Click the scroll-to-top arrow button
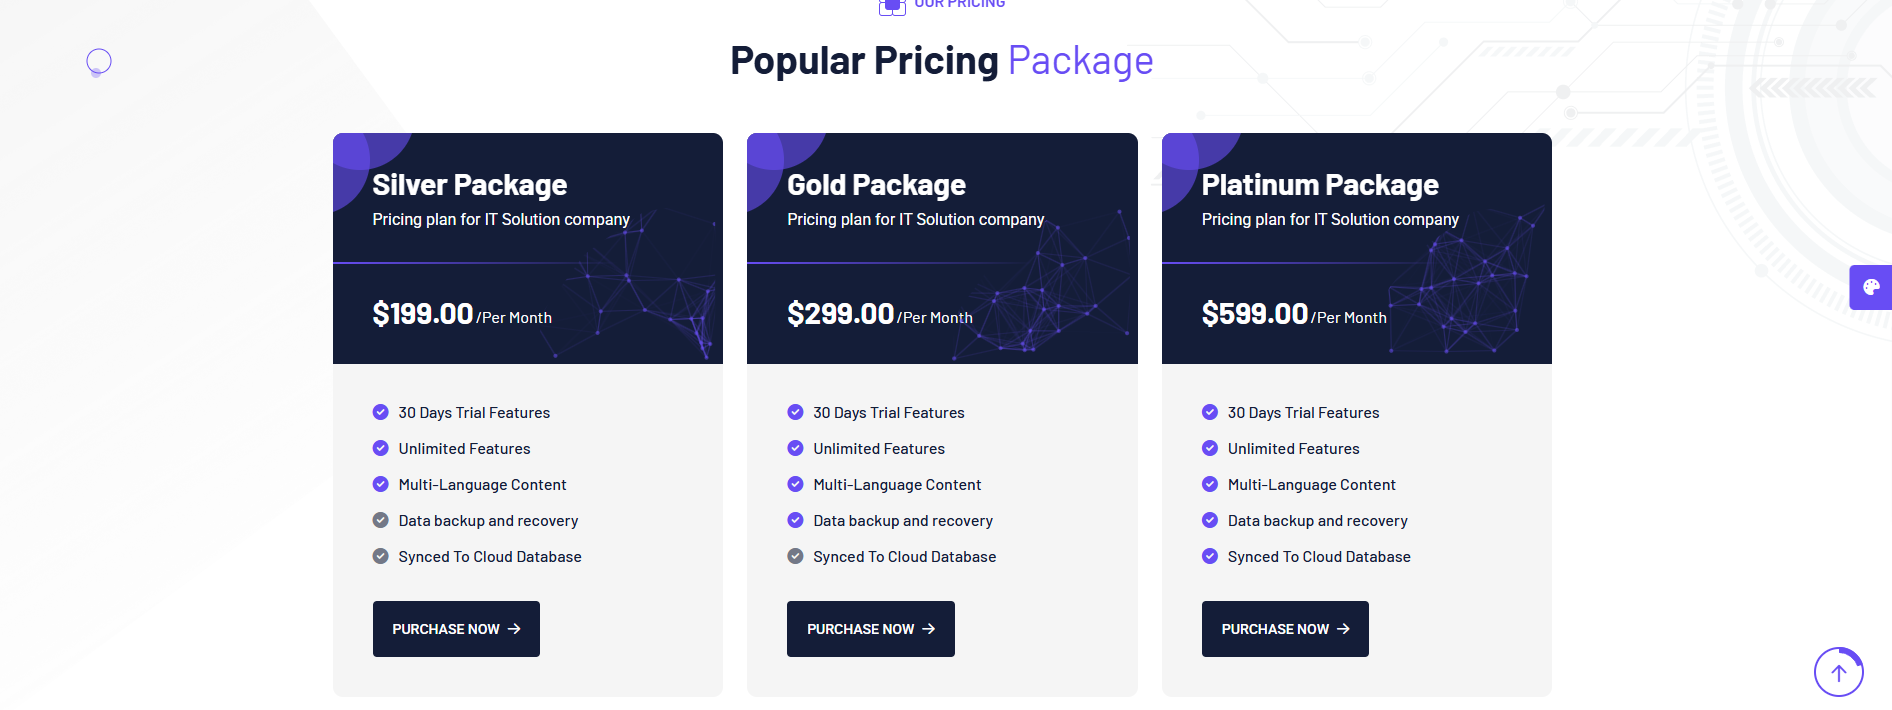The image size is (1892, 710). tap(1838, 672)
